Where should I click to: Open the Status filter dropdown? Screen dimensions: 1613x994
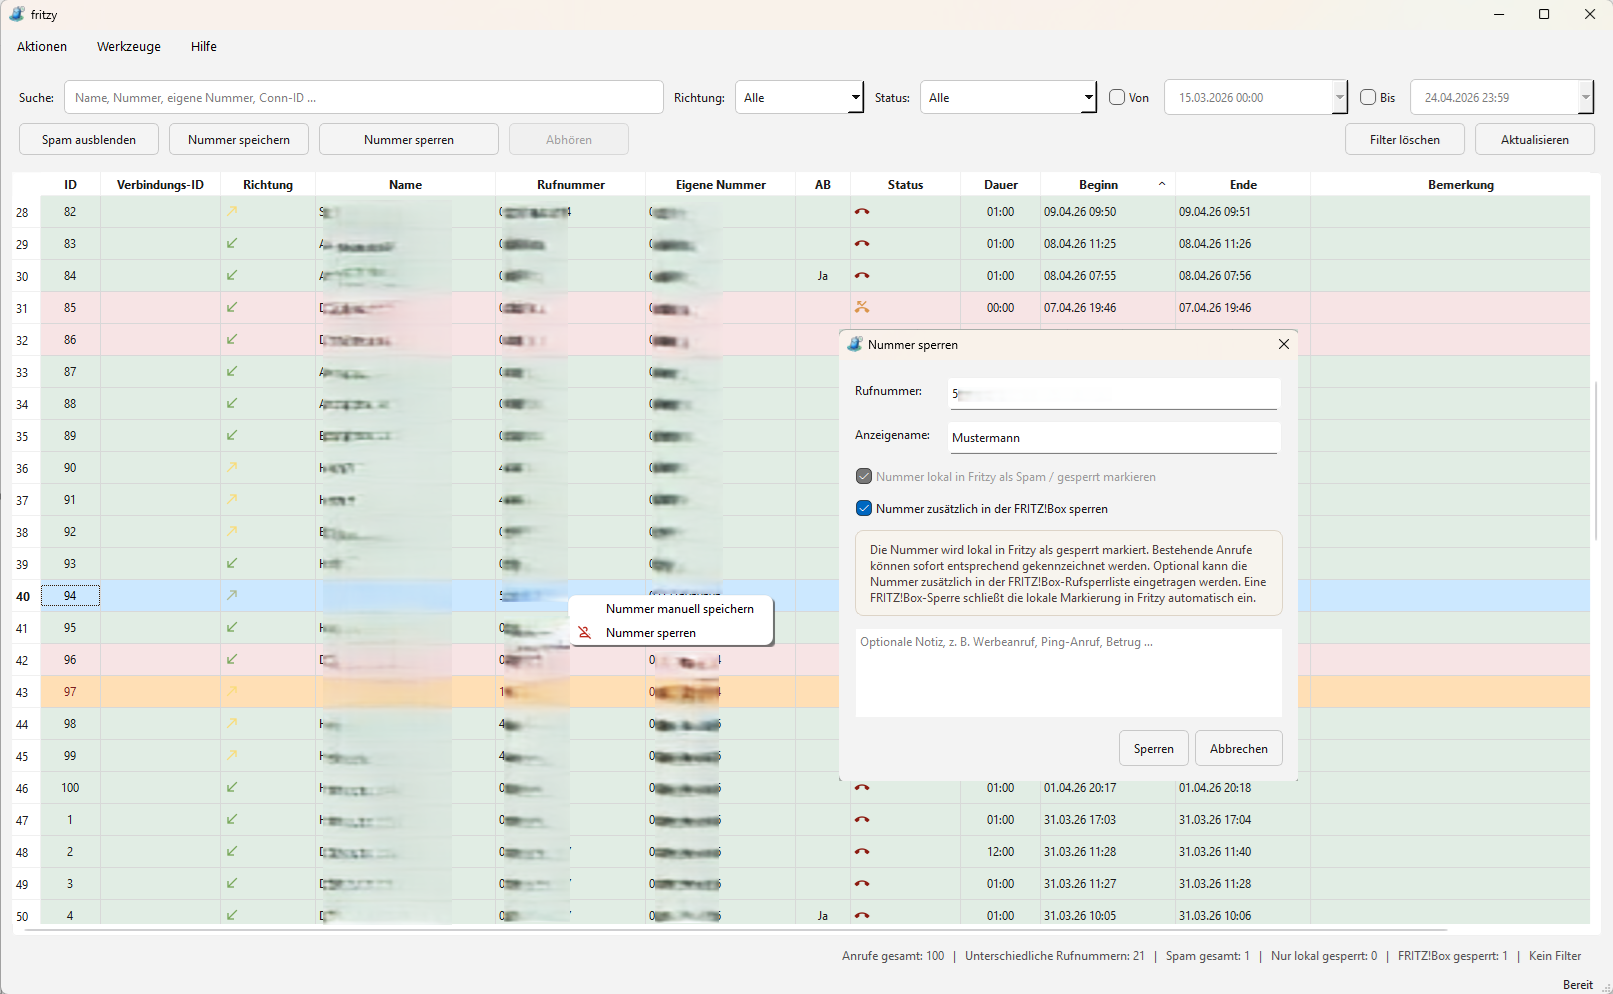[x=1008, y=97]
